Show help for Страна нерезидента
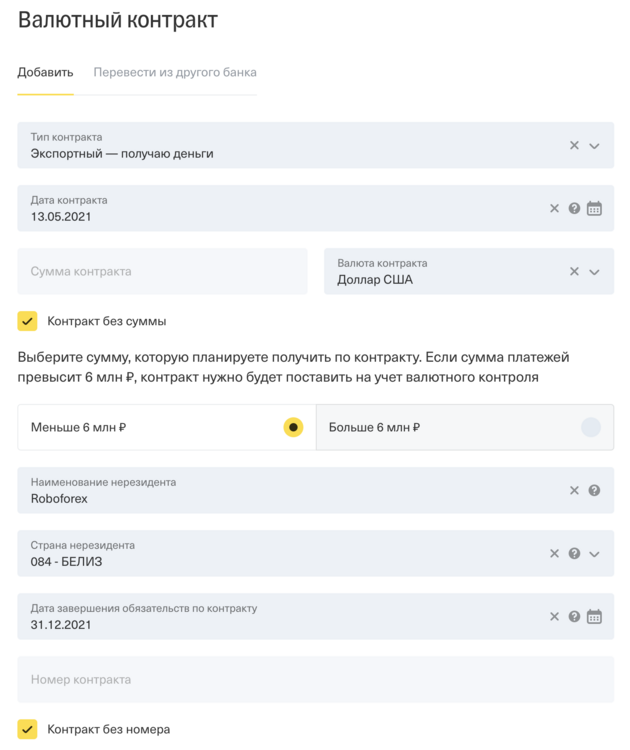 (x=574, y=553)
